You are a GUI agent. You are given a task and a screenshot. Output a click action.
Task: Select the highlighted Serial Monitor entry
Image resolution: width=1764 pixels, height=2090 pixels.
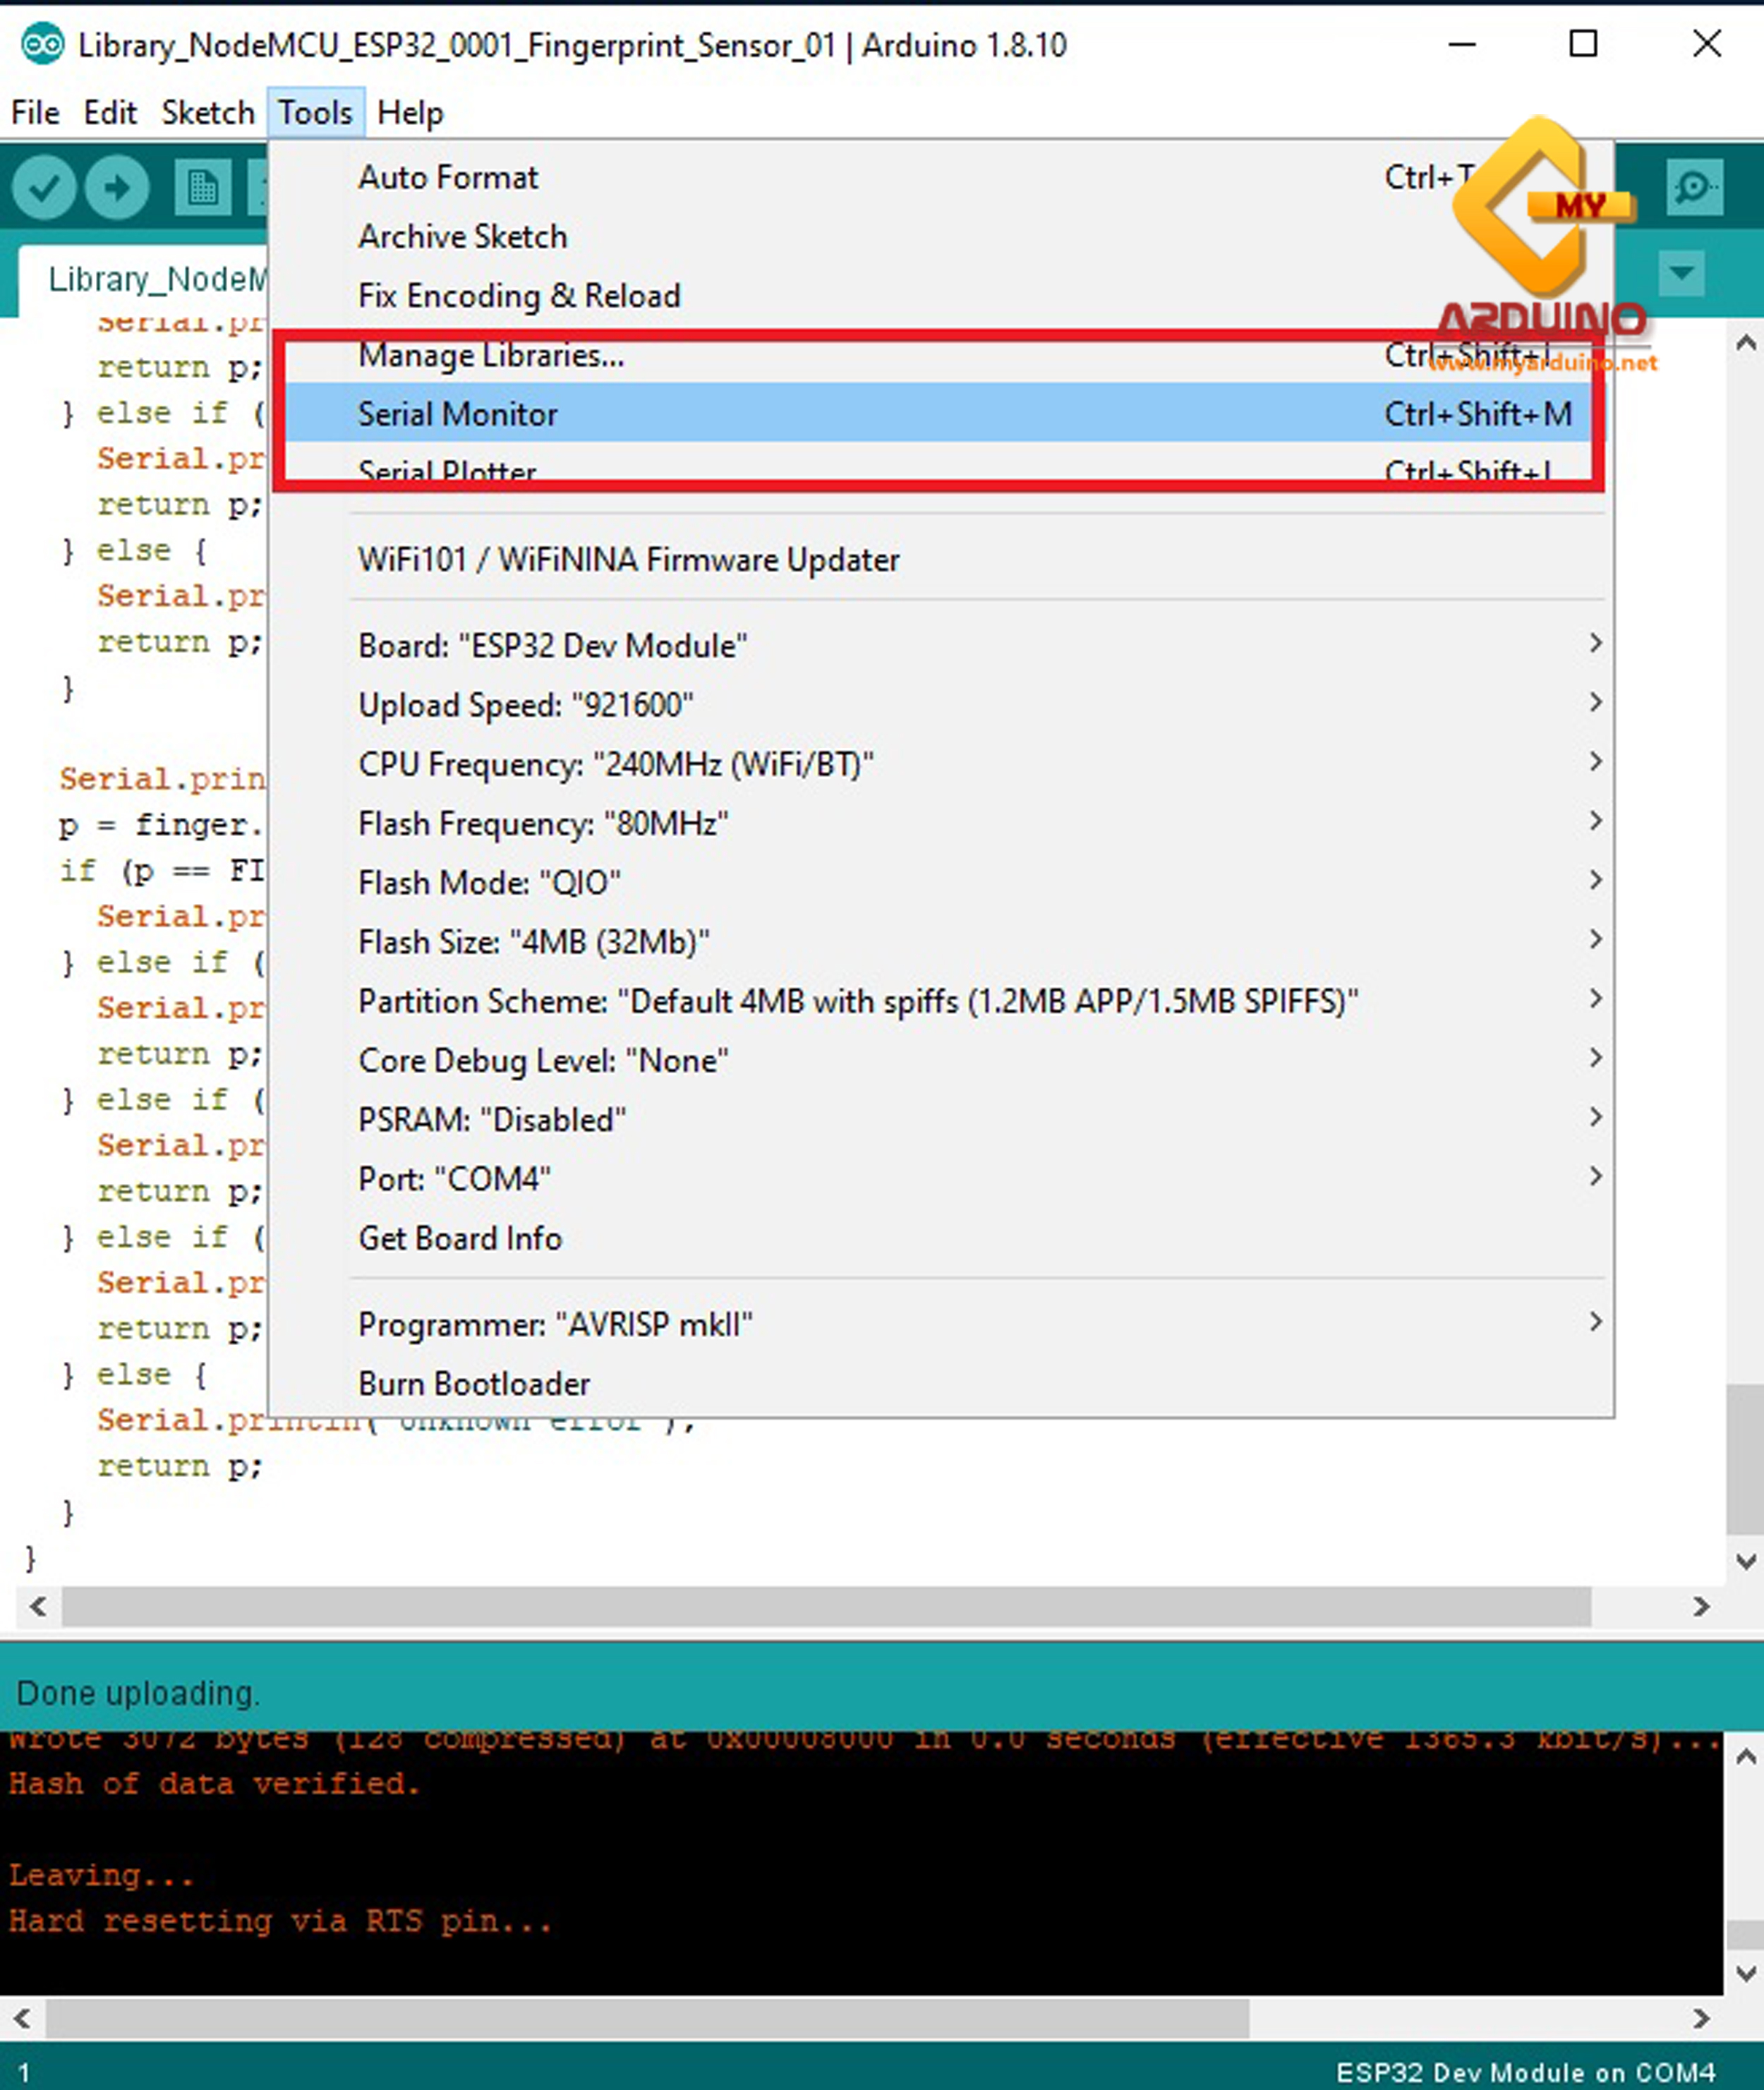[x=458, y=413]
